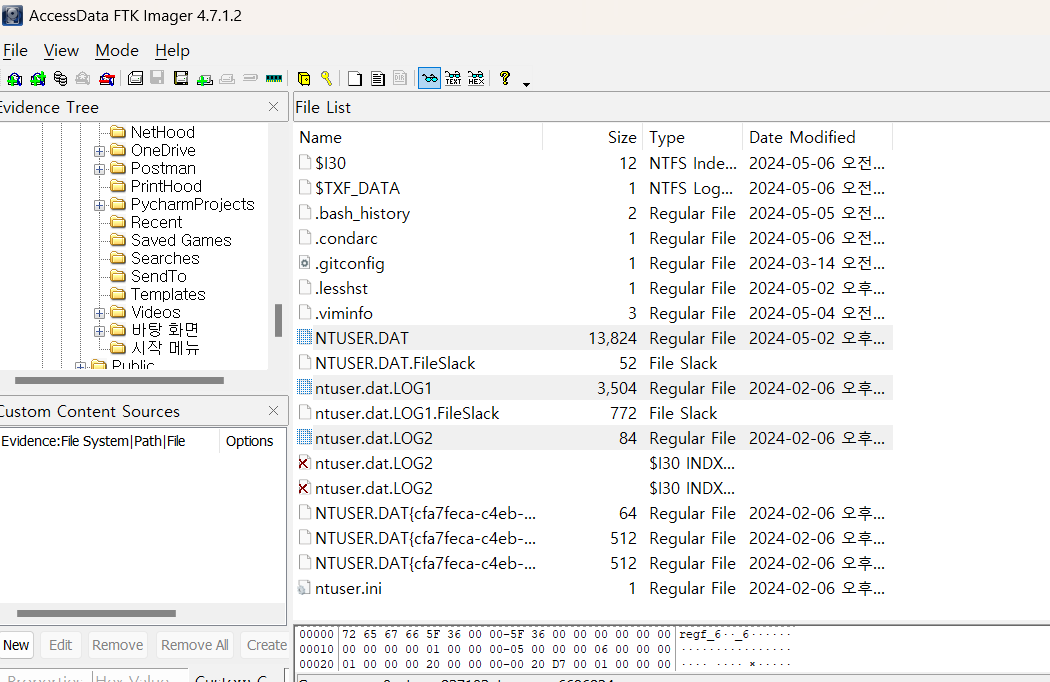
Task: Open the toolbar options dropdown arrow
Action: click(526, 84)
